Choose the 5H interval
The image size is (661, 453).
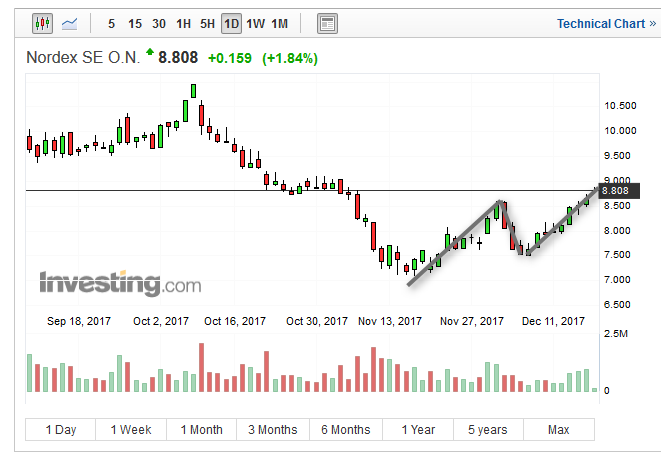point(207,24)
